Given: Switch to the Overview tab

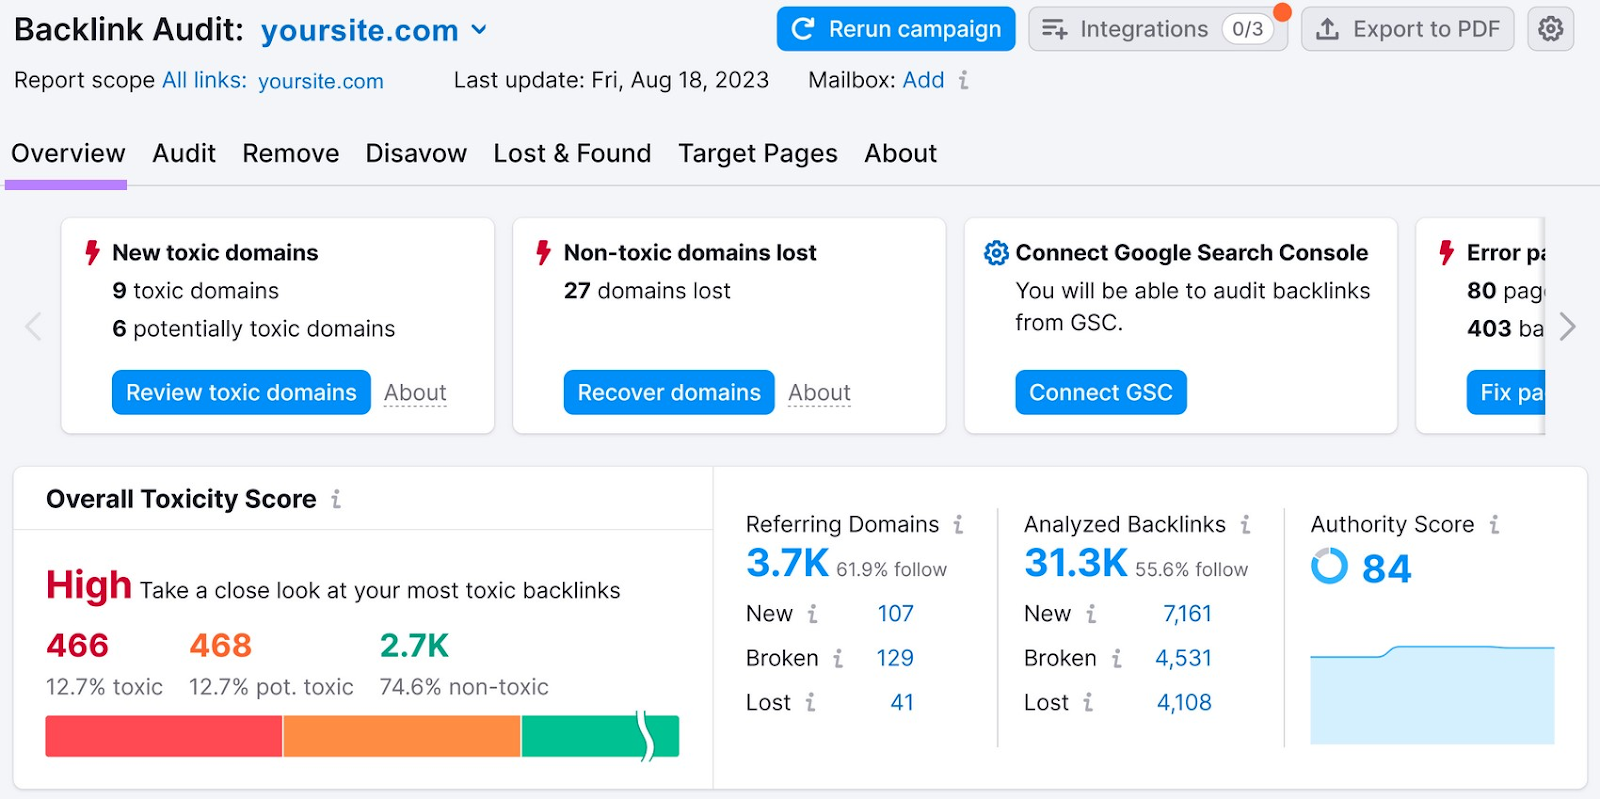Looking at the screenshot, I should coord(68,153).
